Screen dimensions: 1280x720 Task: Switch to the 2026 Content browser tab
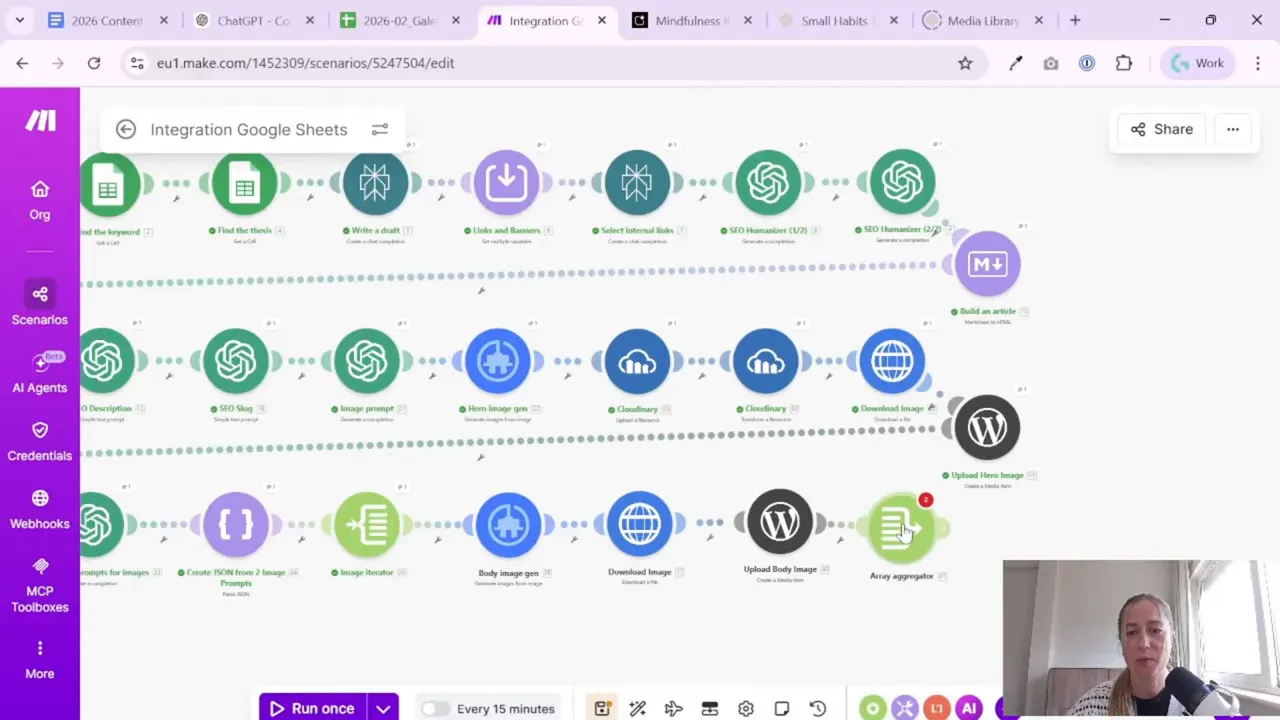click(x=109, y=20)
